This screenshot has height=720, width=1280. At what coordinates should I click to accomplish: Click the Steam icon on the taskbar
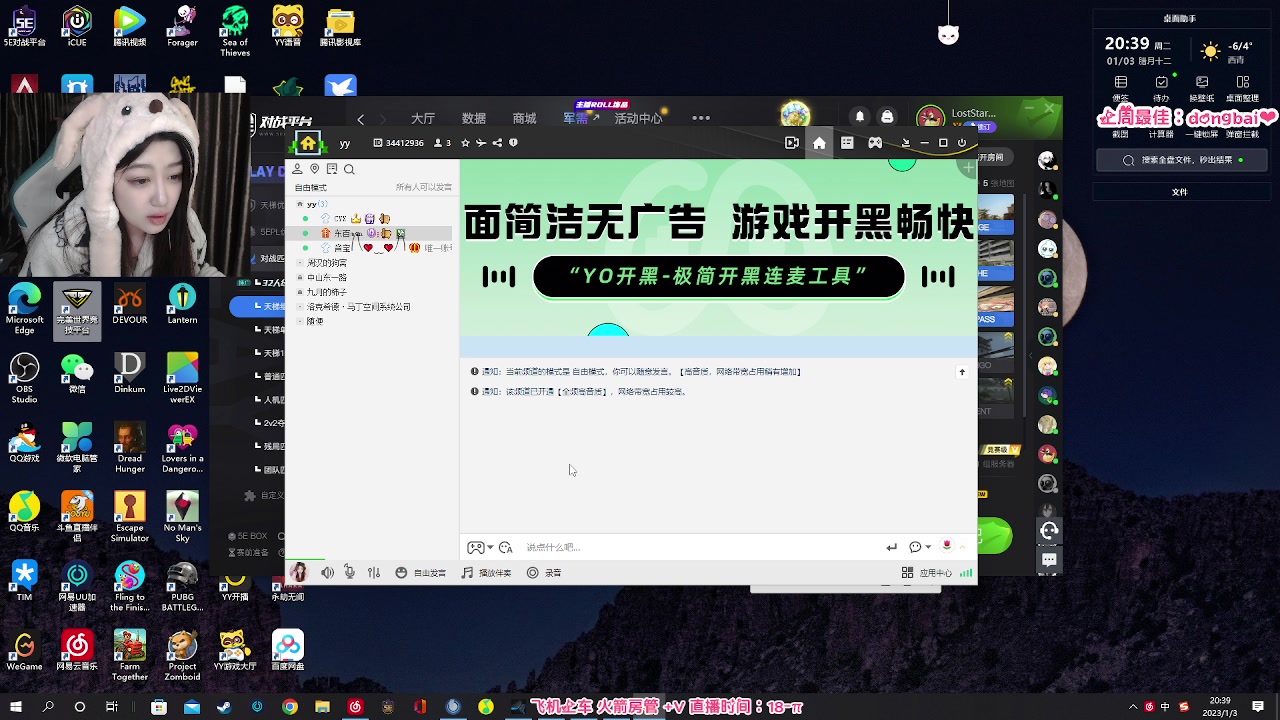tap(224, 707)
